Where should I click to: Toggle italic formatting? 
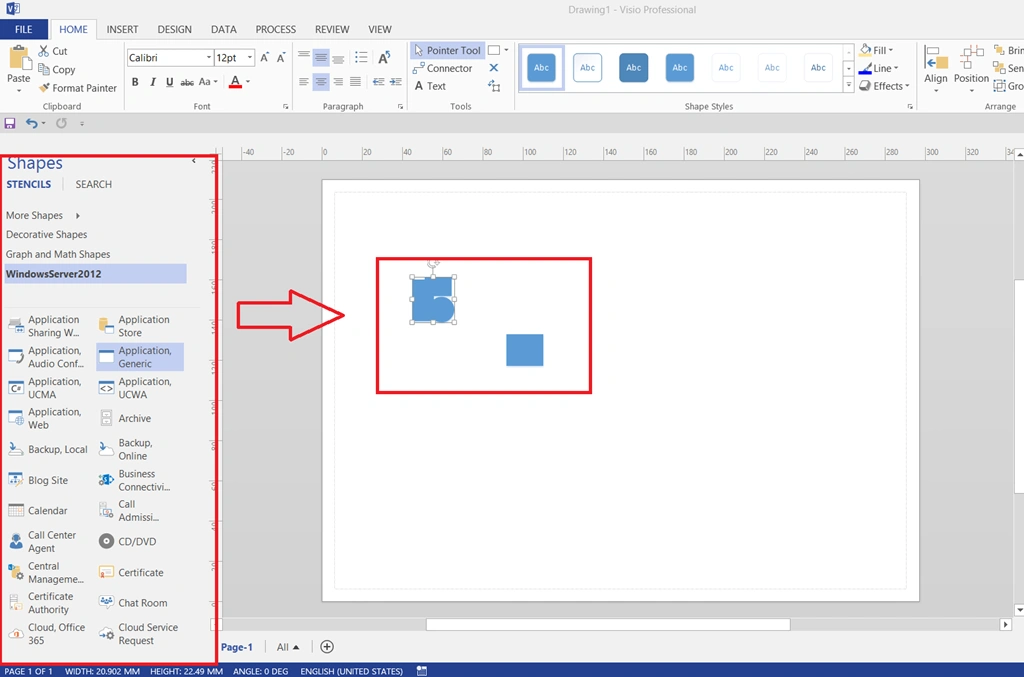click(x=152, y=82)
